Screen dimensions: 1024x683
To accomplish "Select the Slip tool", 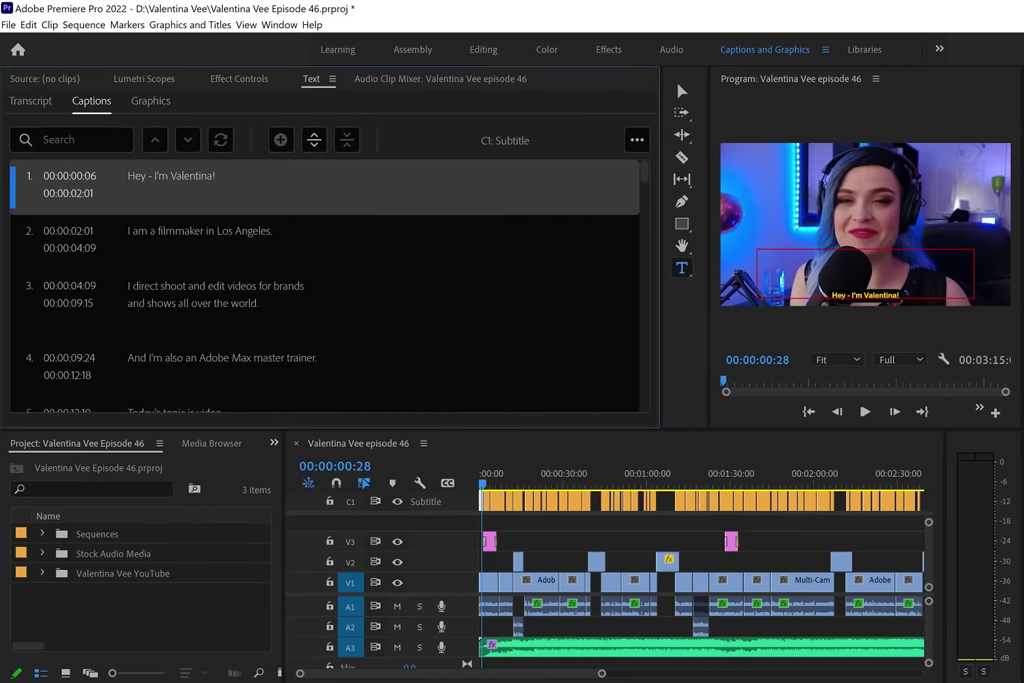I will [x=682, y=179].
